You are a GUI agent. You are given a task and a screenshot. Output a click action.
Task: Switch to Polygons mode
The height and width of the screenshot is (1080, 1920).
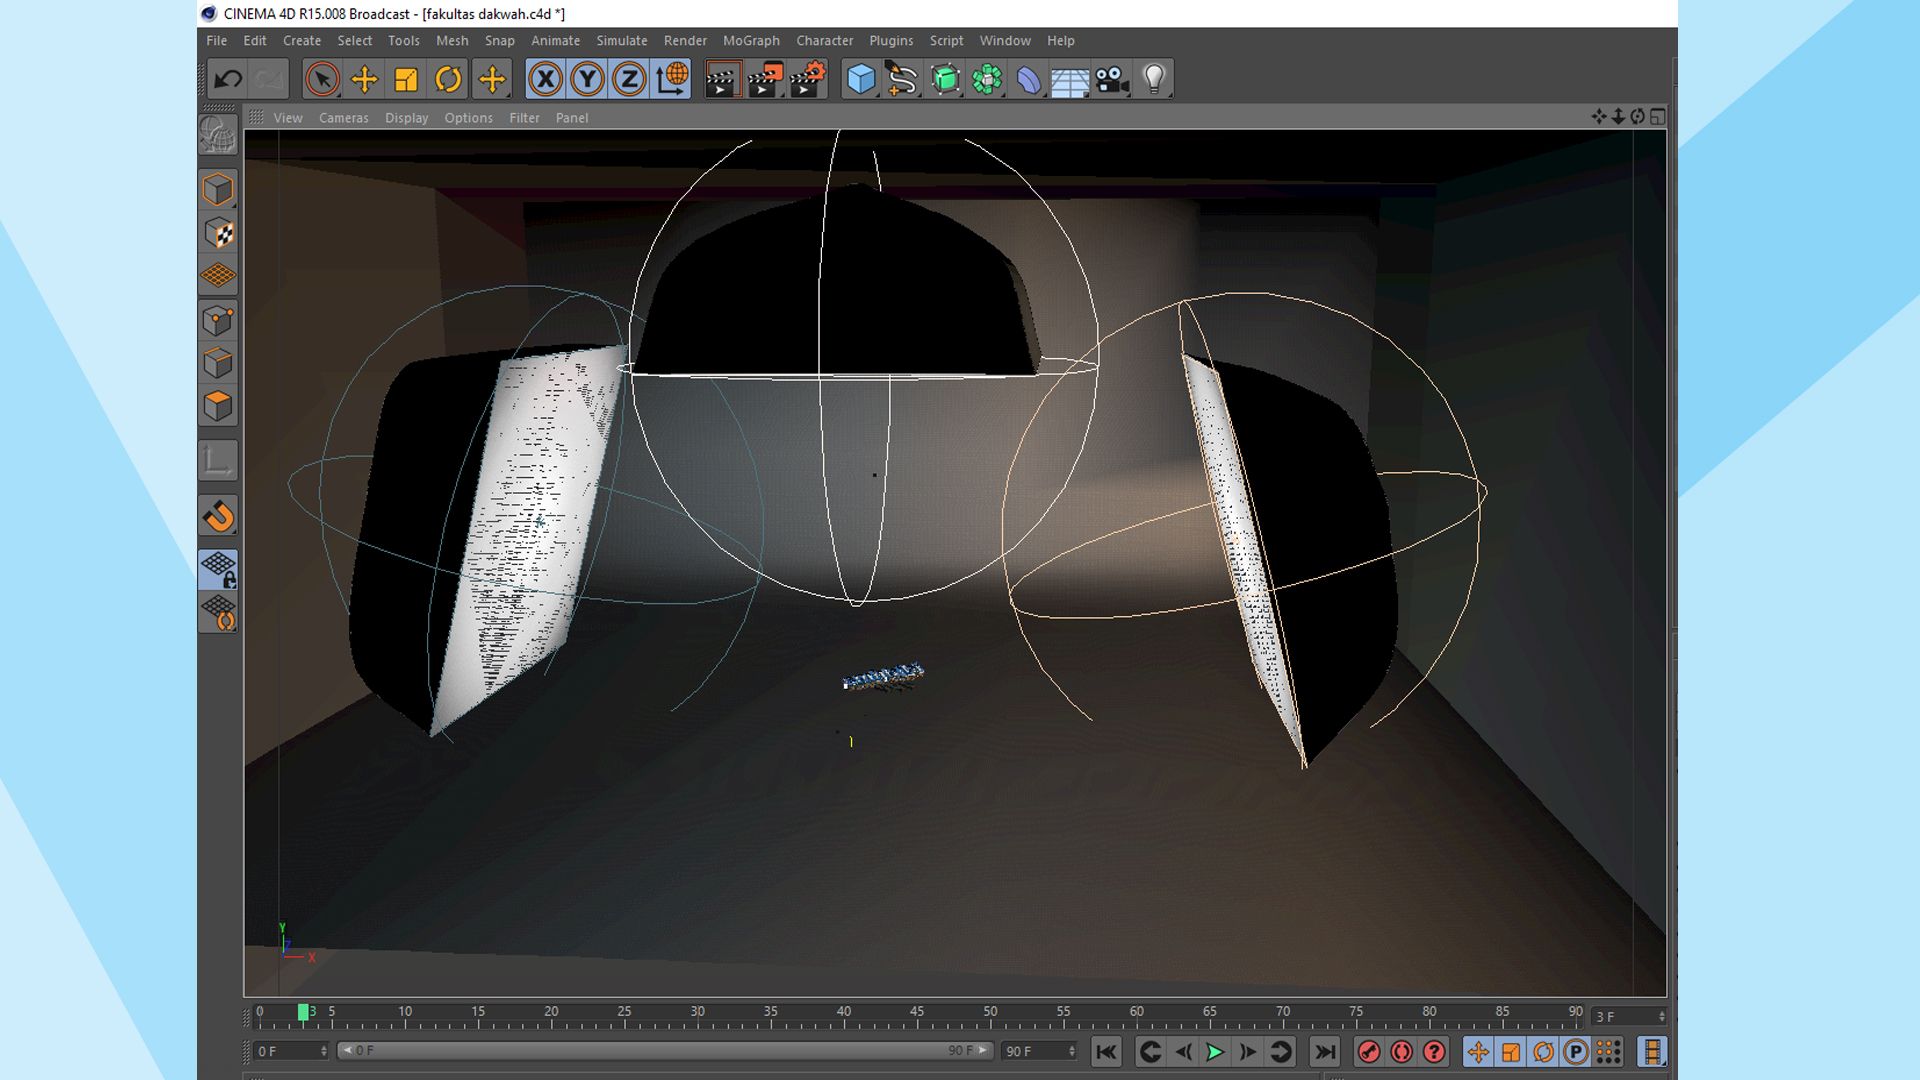(218, 406)
